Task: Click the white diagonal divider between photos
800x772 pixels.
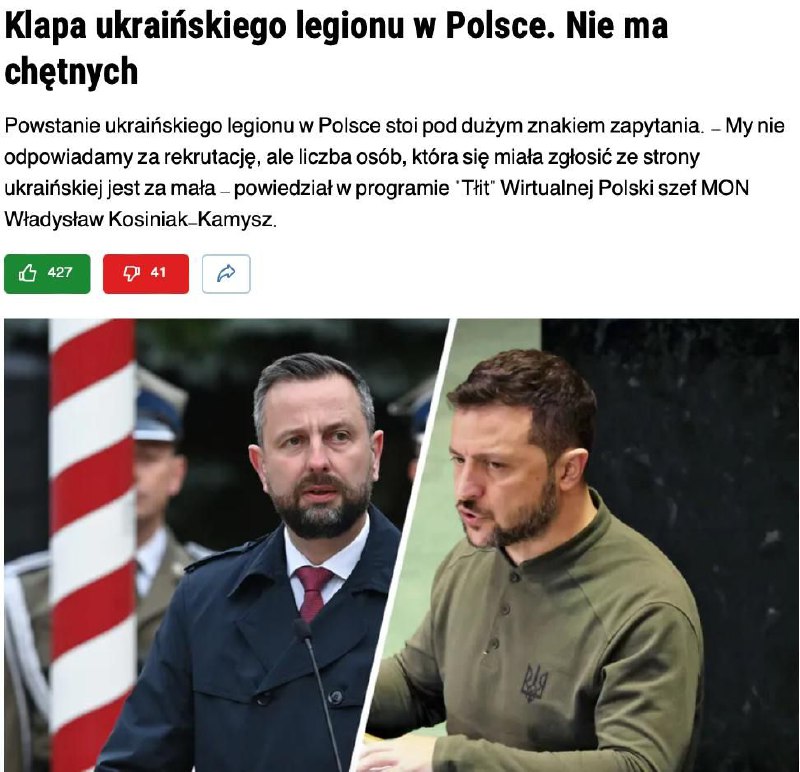Action: (x=402, y=545)
